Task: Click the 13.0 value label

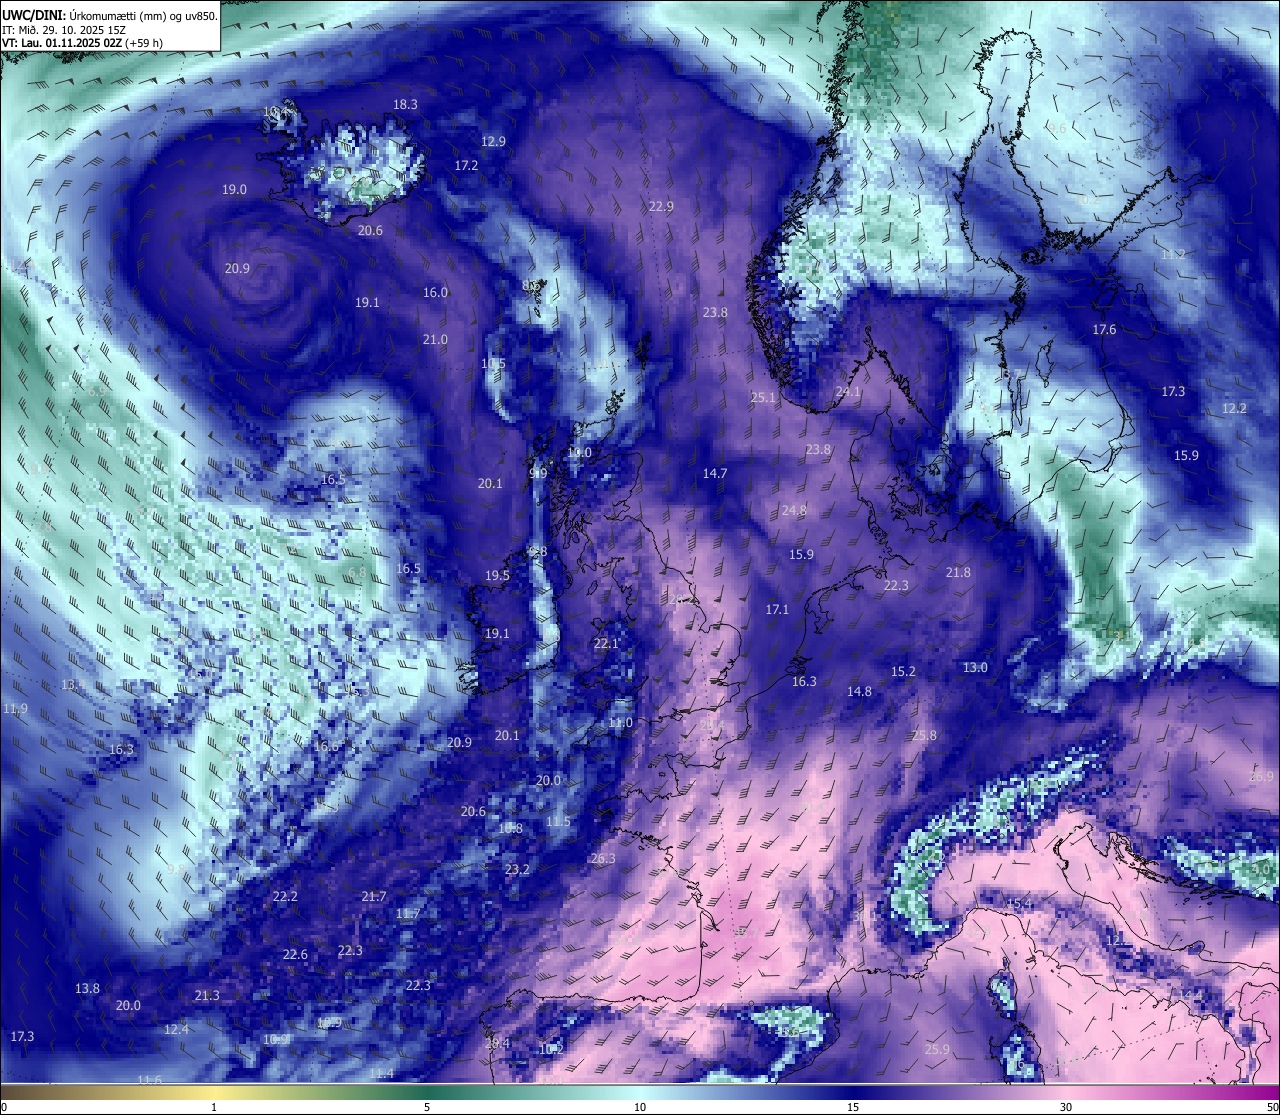Action: [x=975, y=668]
